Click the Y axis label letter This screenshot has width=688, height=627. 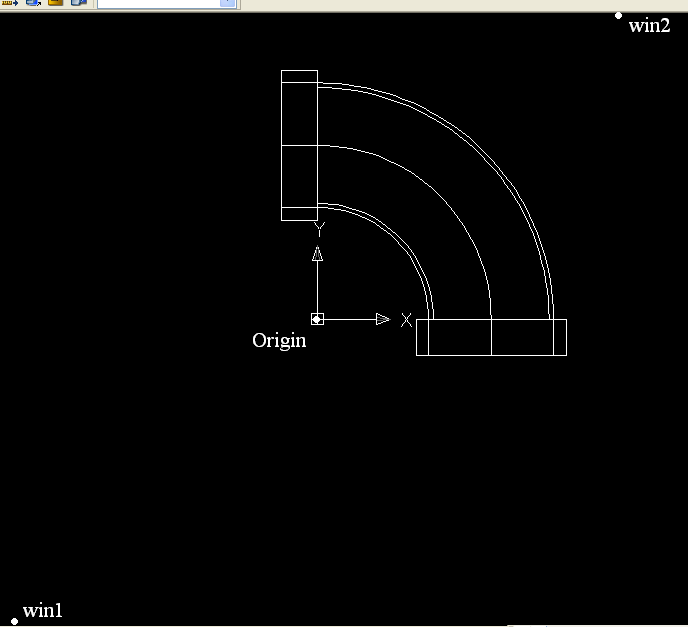point(319,229)
